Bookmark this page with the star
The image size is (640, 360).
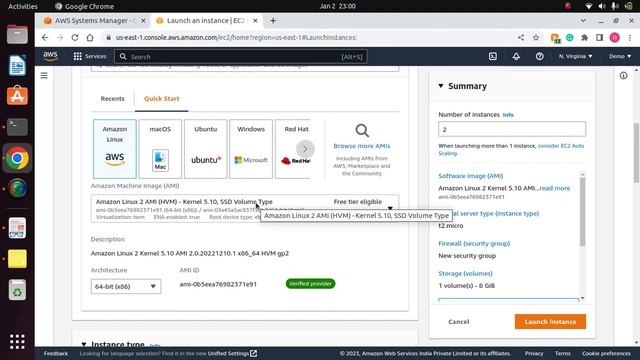[x=536, y=38]
